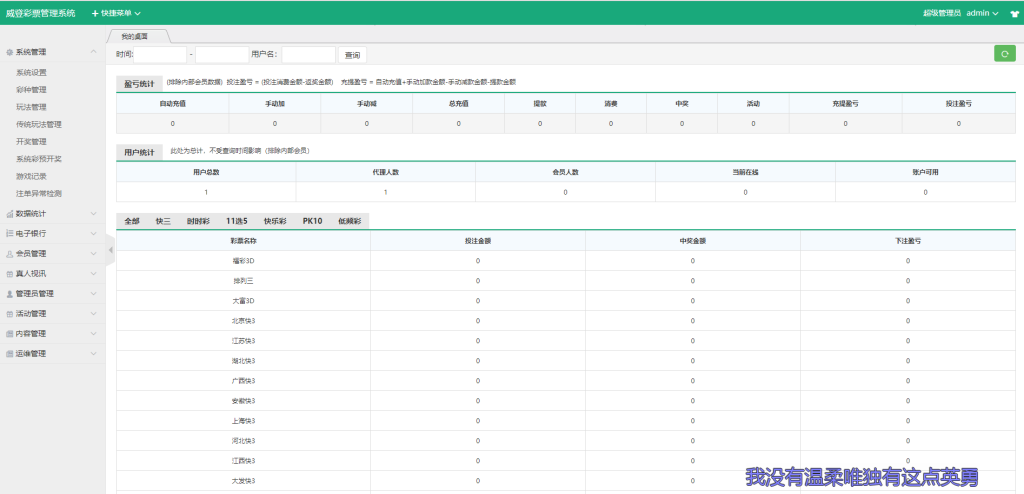Click the 用户名 input field
This screenshot has width=1024, height=494.
pyautogui.click(x=308, y=55)
